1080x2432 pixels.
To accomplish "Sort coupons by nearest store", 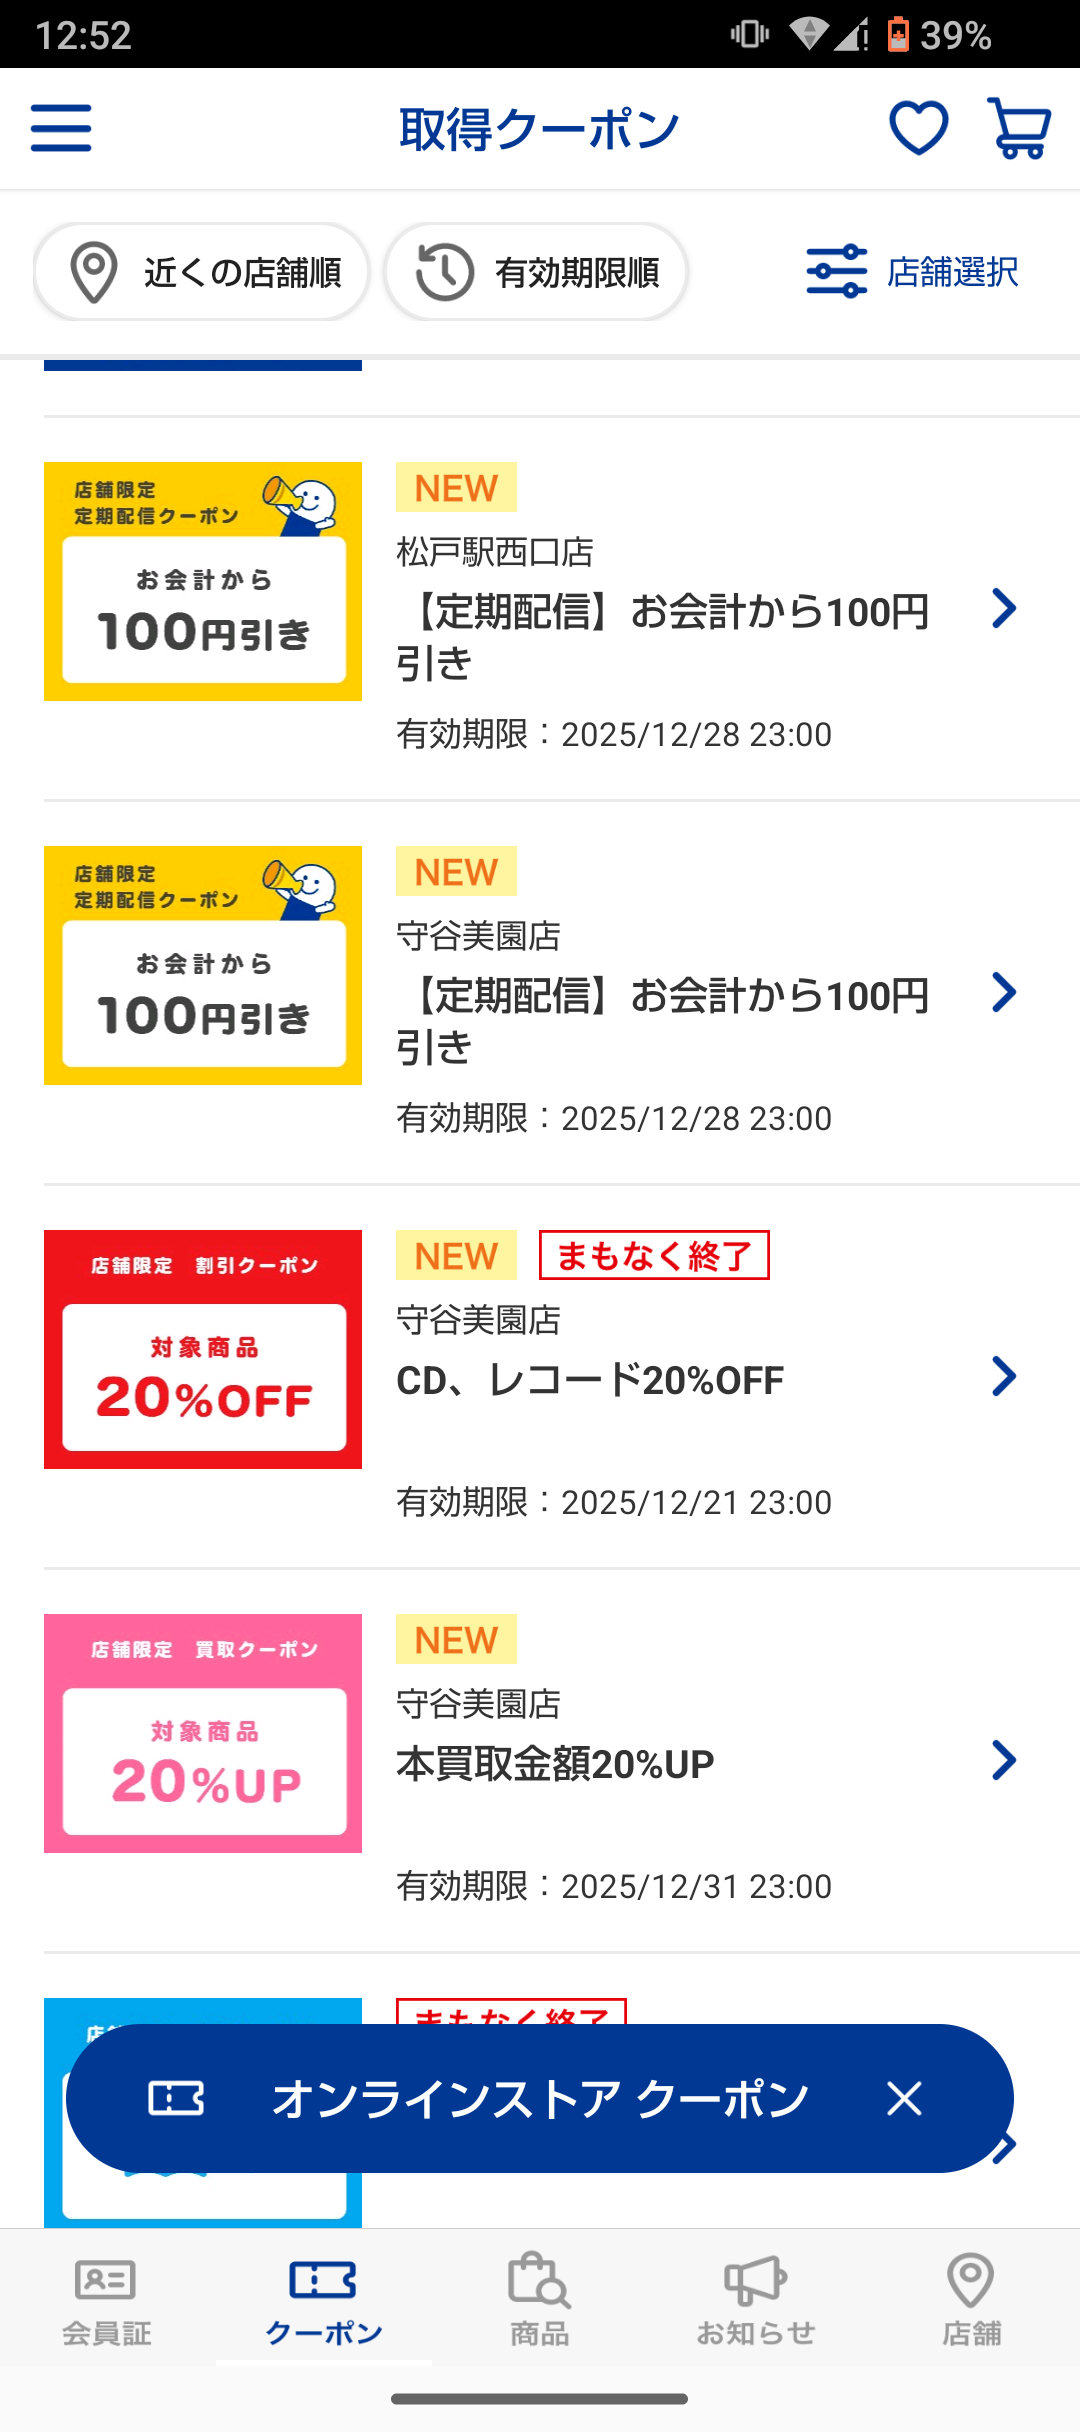I will click(x=202, y=272).
